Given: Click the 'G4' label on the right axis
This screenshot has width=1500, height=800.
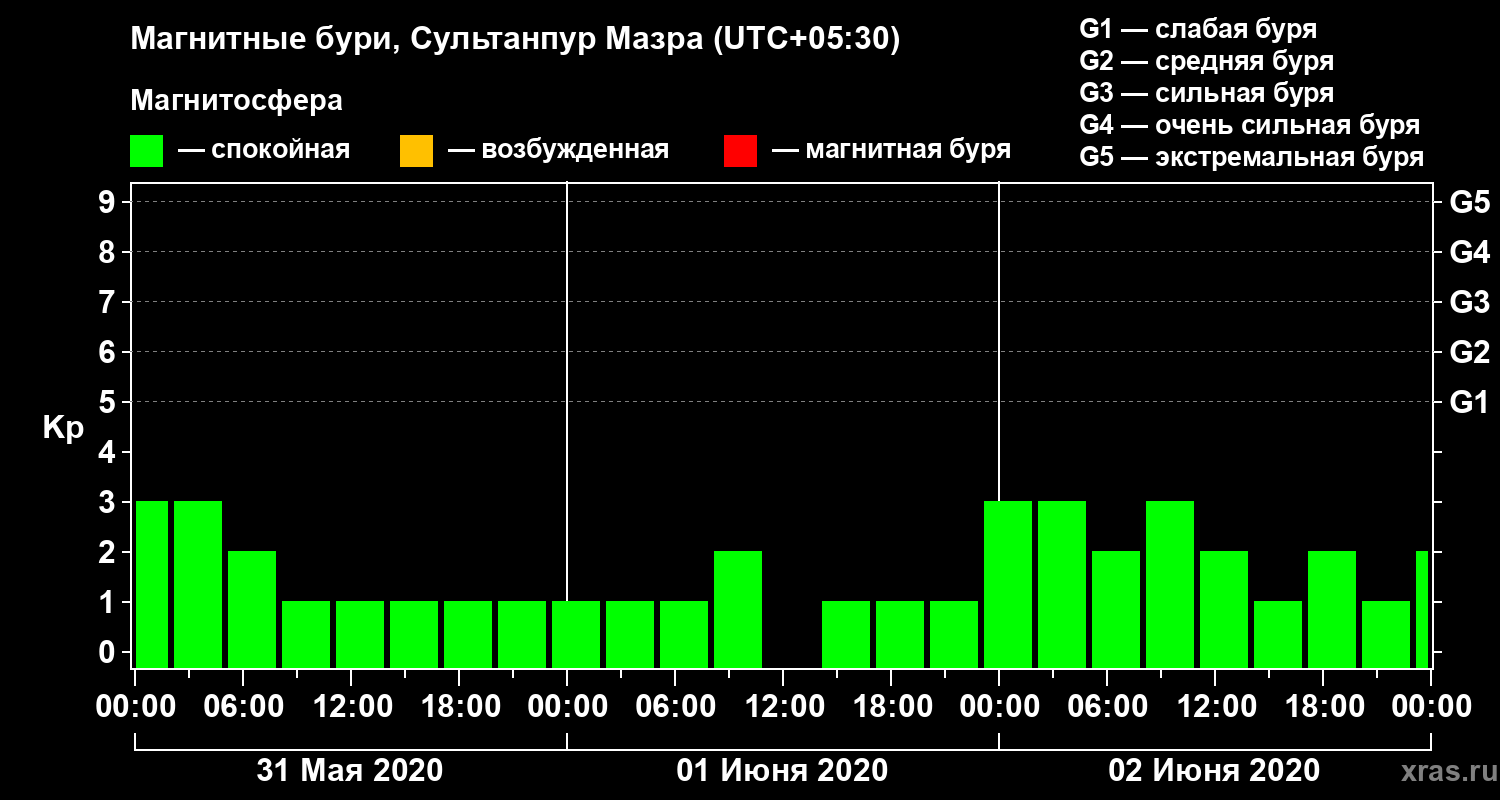Looking at the screenshot, I should [1469, 252].
